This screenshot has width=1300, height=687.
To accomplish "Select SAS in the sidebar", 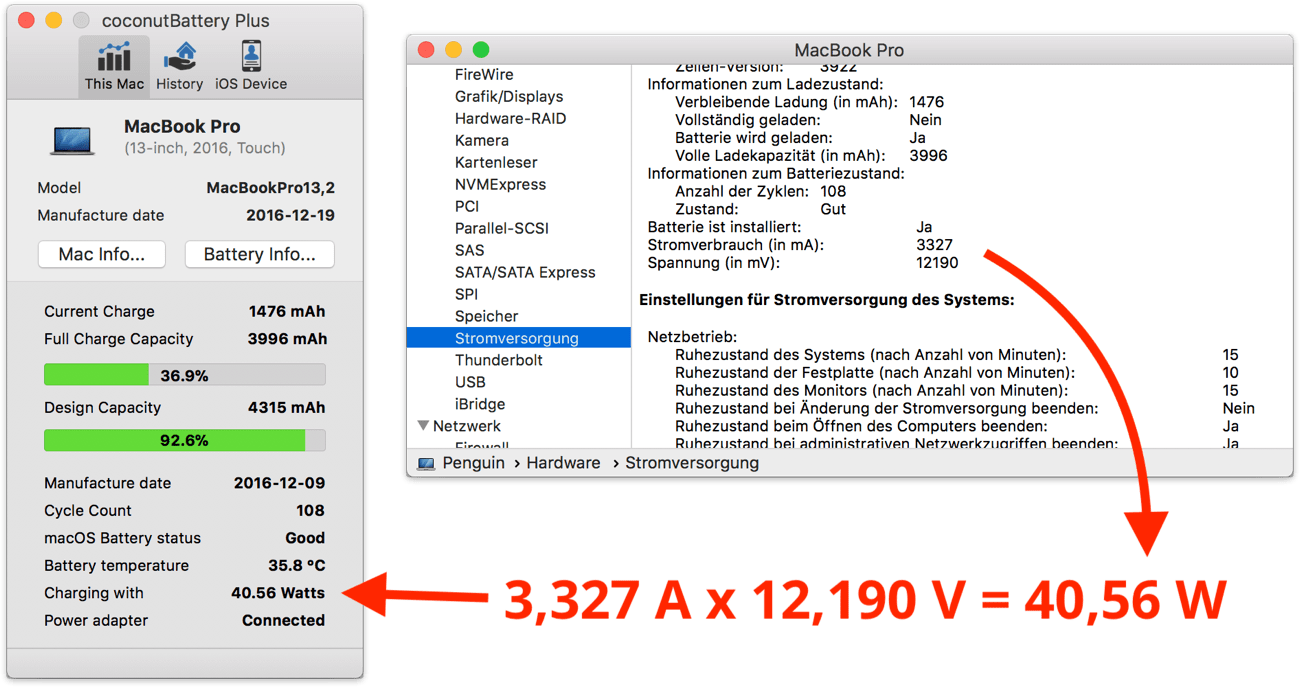I will click(469, 251).
